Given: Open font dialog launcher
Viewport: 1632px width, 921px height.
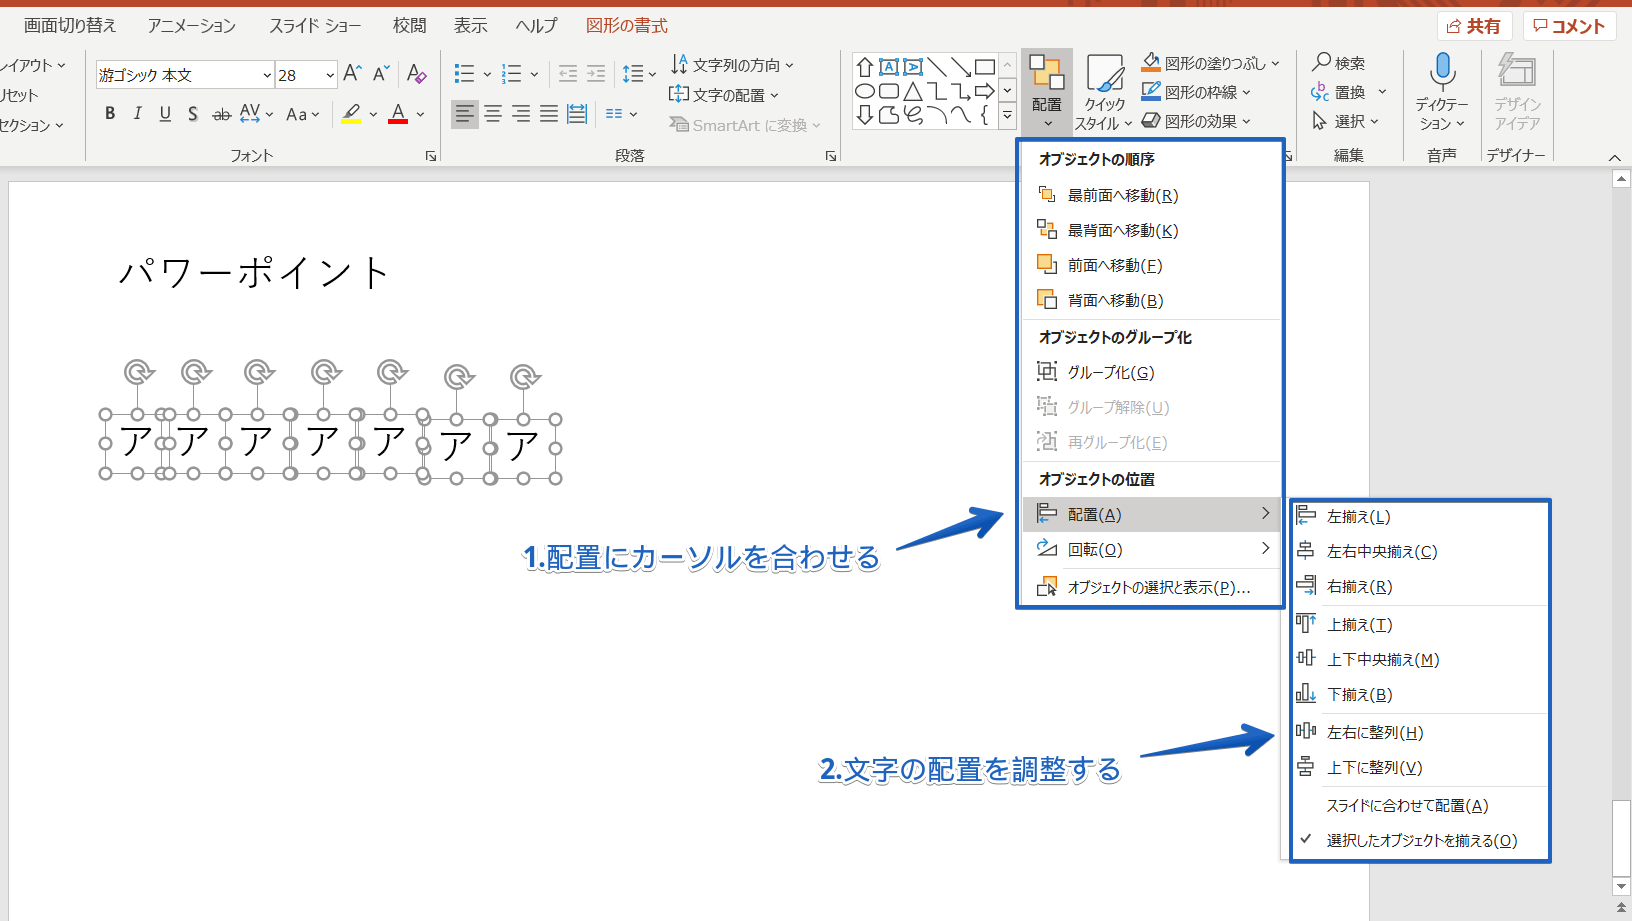Looking at the screenshot, I should point(431,156).
